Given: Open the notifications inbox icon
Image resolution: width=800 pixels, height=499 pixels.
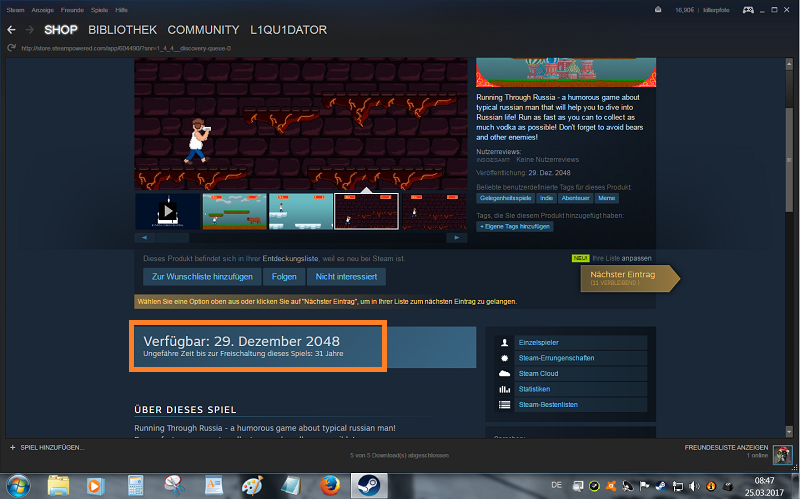Looking at the screenshot, I should [658, 10].
